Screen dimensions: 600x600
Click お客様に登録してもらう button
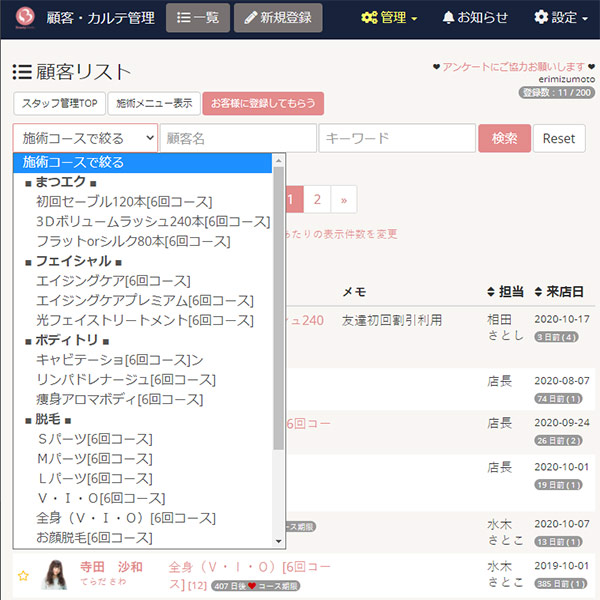pos(263,103)
